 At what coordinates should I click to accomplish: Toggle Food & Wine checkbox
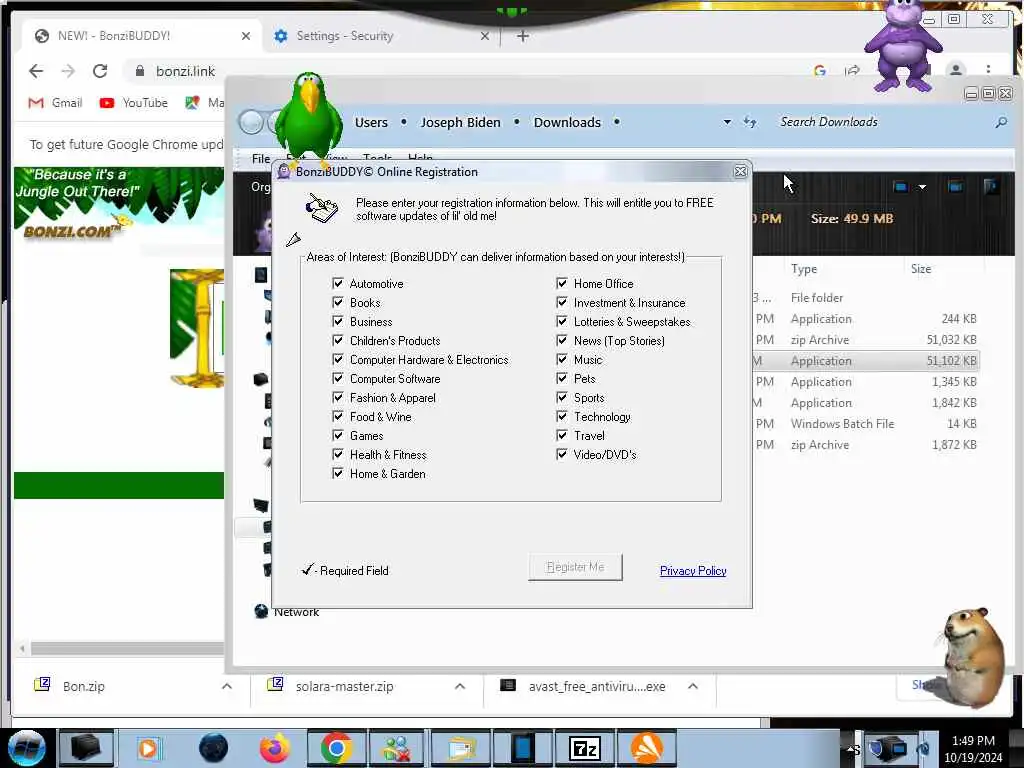(338, 416)
